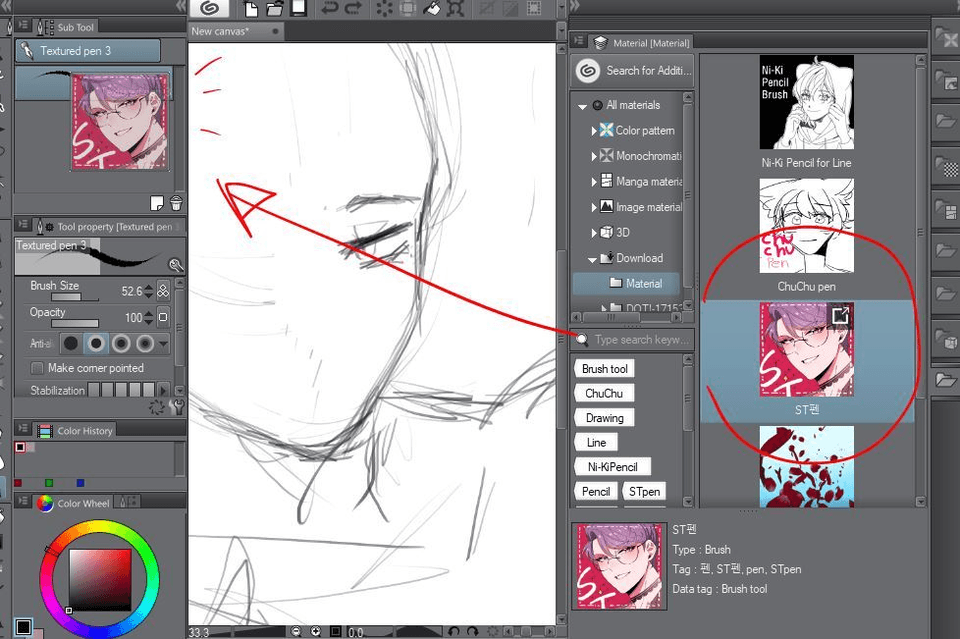Select the strongest anti-aliasing option

coord(146,343)
